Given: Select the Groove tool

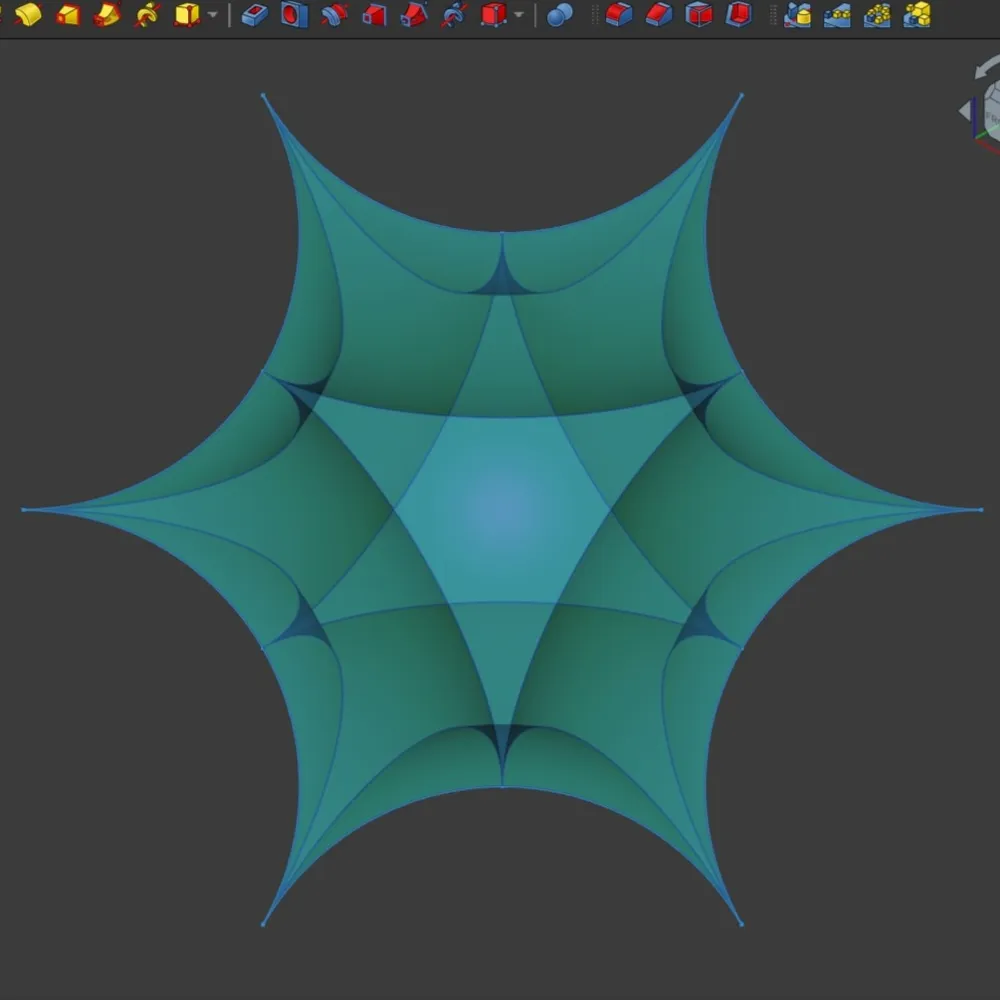Looking at the screenshot, I should coord(335,14).
